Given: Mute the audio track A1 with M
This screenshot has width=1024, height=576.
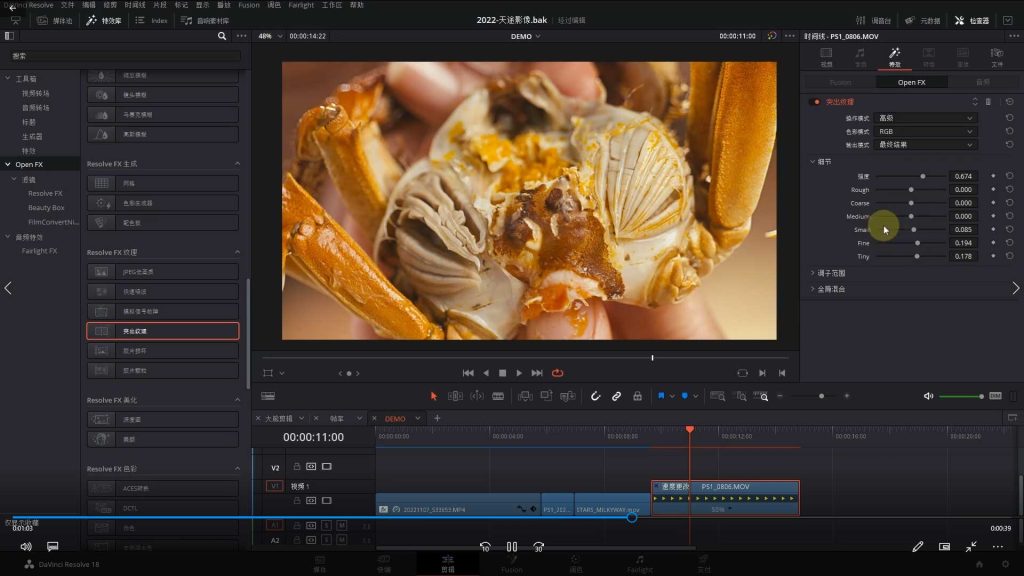Looking at the screenshot, I should [x=341, y=525].
